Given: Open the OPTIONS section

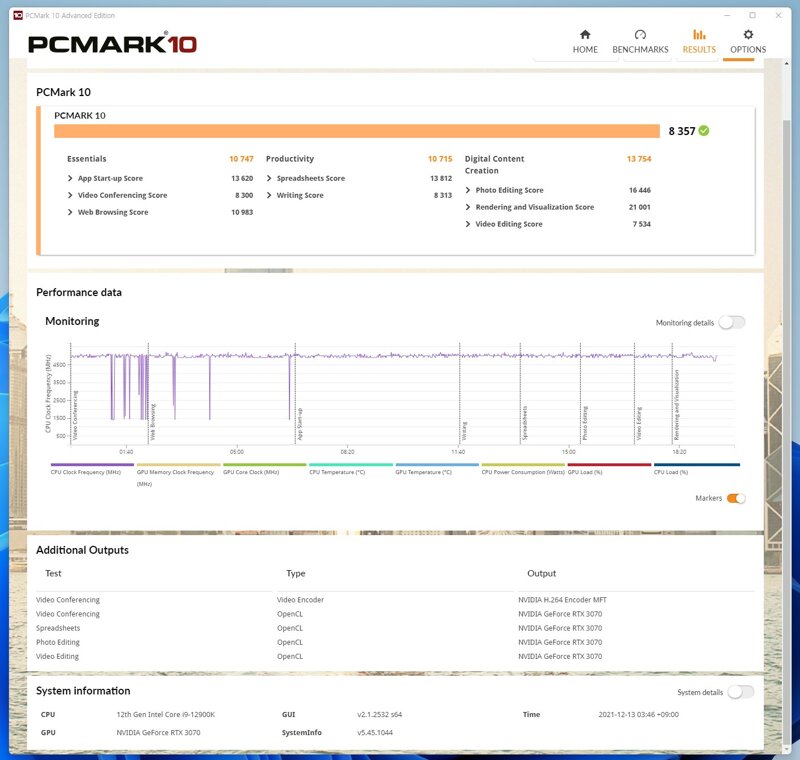Looking at the screenshot, I should pyautogui.click(x=748, y=42).
